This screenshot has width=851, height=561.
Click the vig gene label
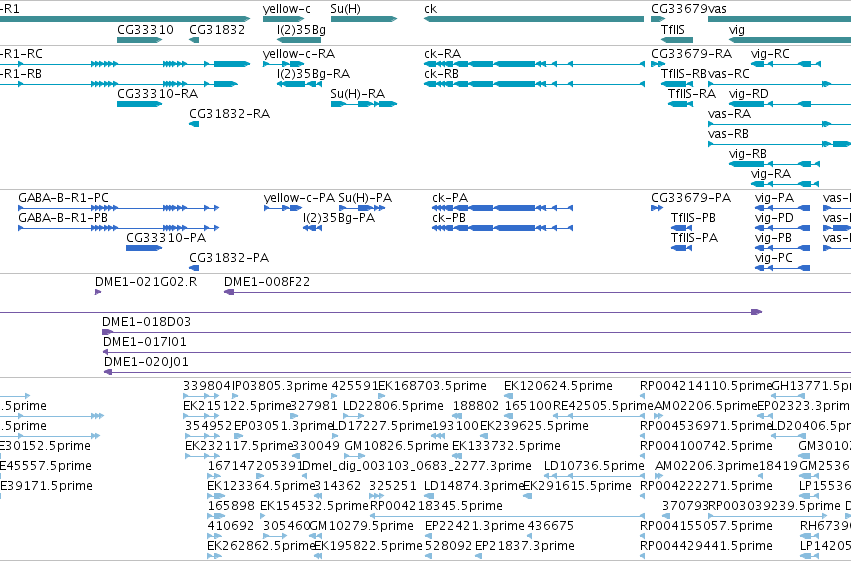[x=736, y=30]
